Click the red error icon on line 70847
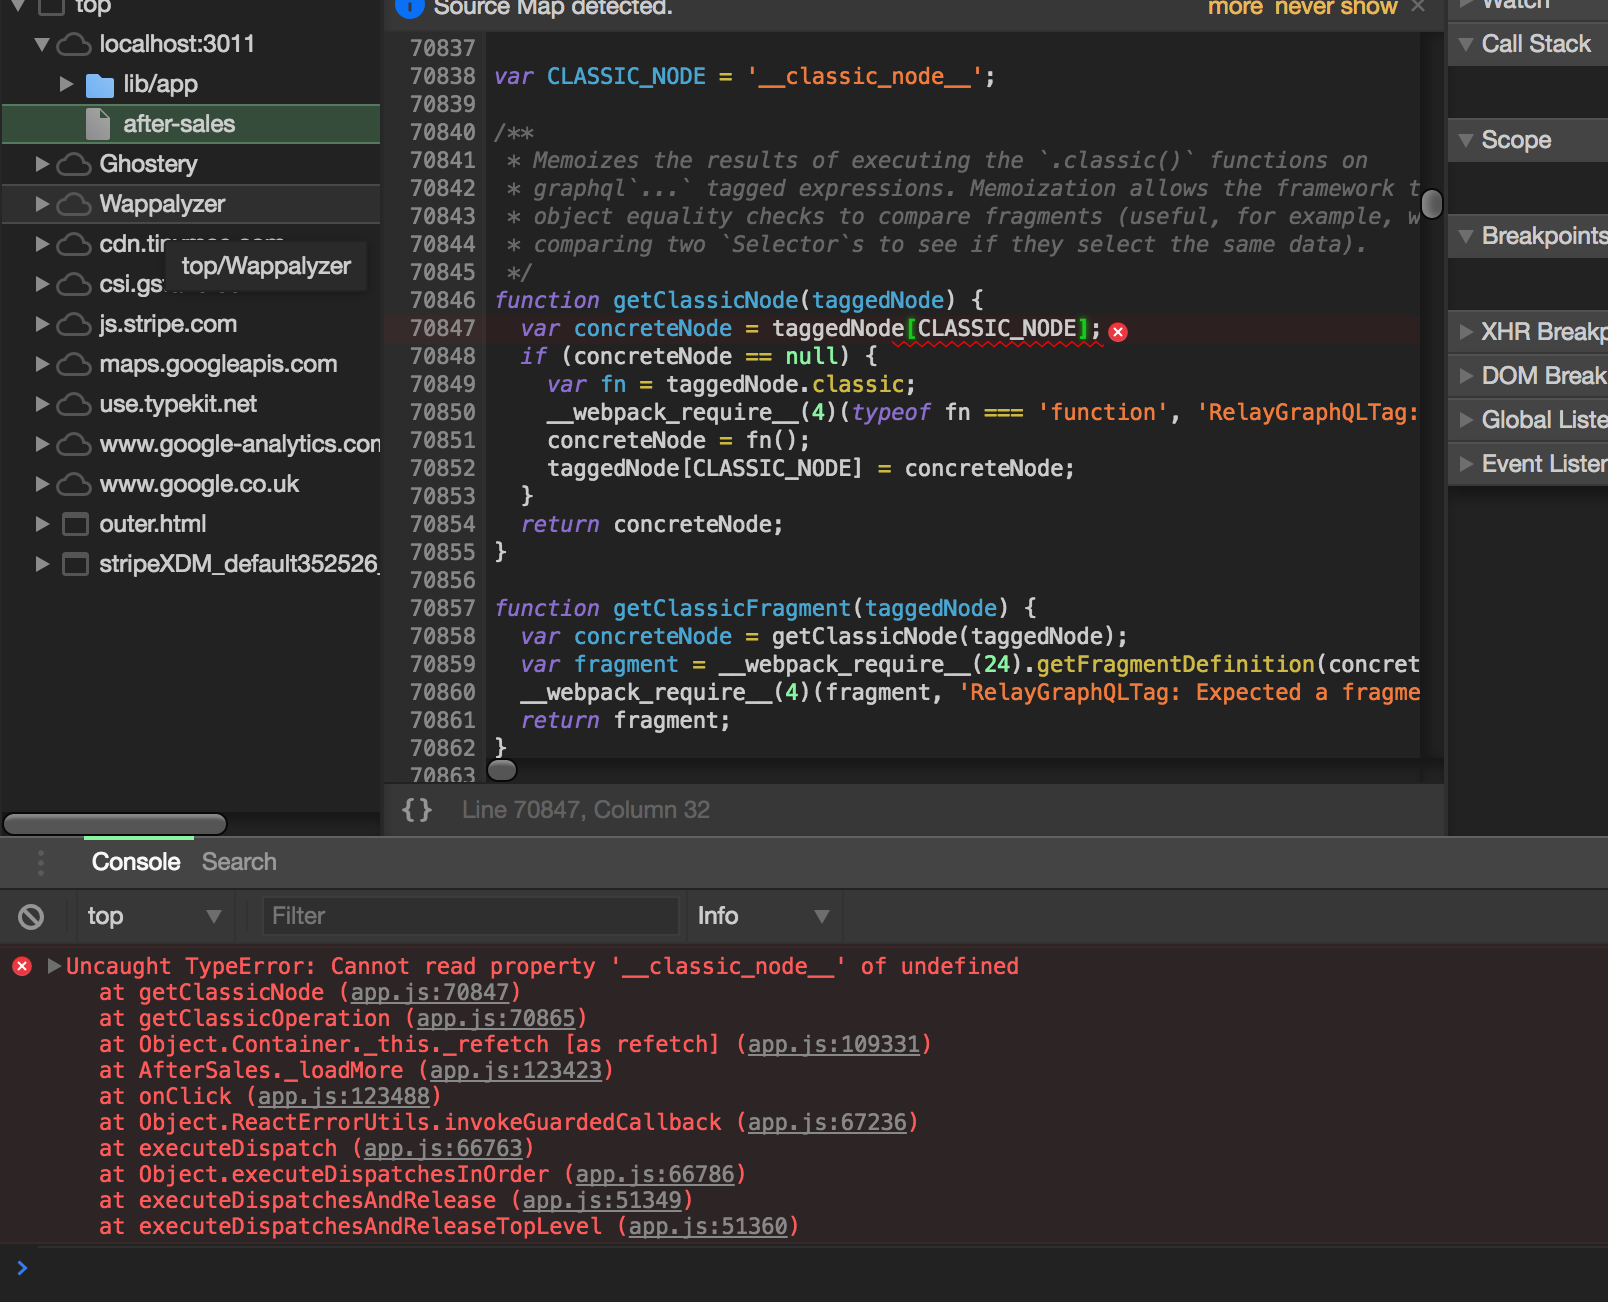Screen dimensions: 1608x1302 coord(1118,332)
